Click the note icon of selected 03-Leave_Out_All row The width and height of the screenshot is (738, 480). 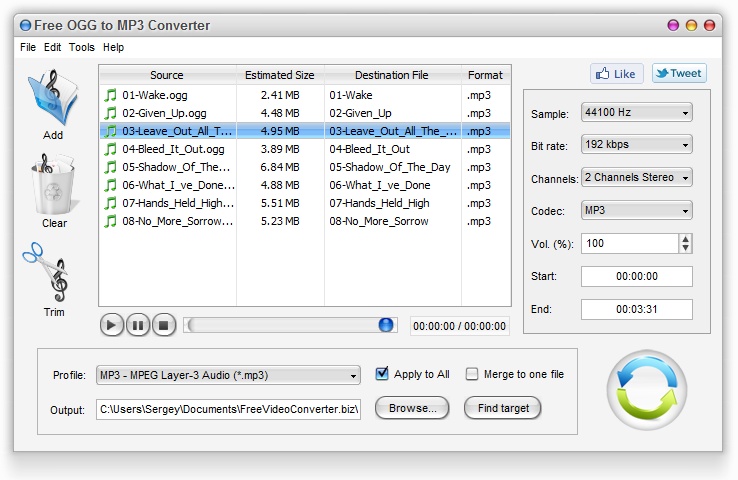tap(110, 131)
